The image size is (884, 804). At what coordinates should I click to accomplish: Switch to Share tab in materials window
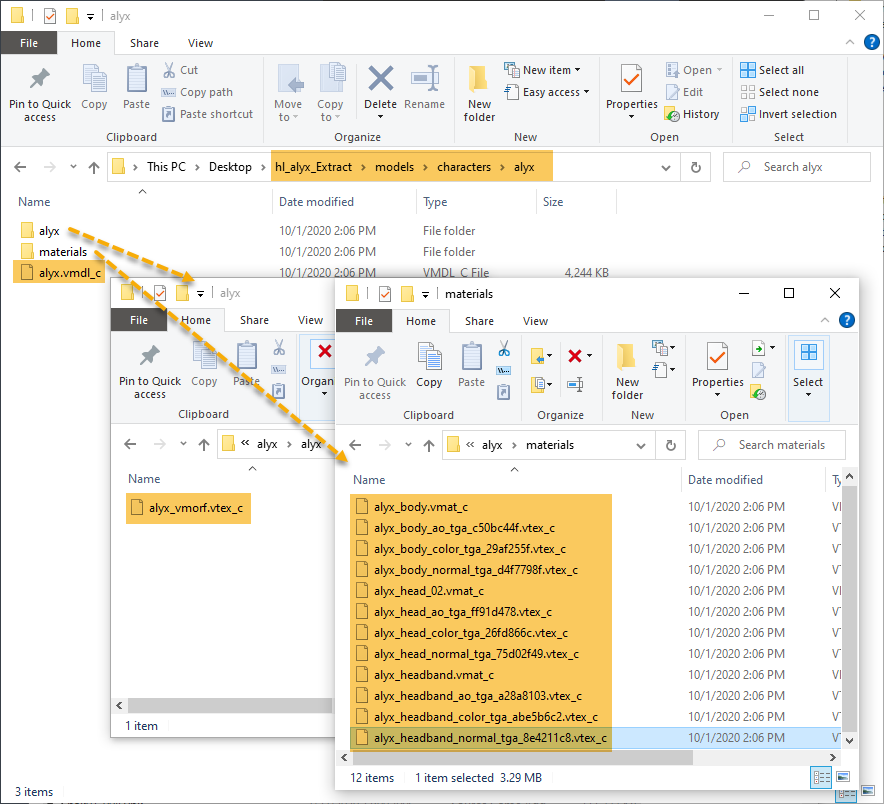(479, 321)
